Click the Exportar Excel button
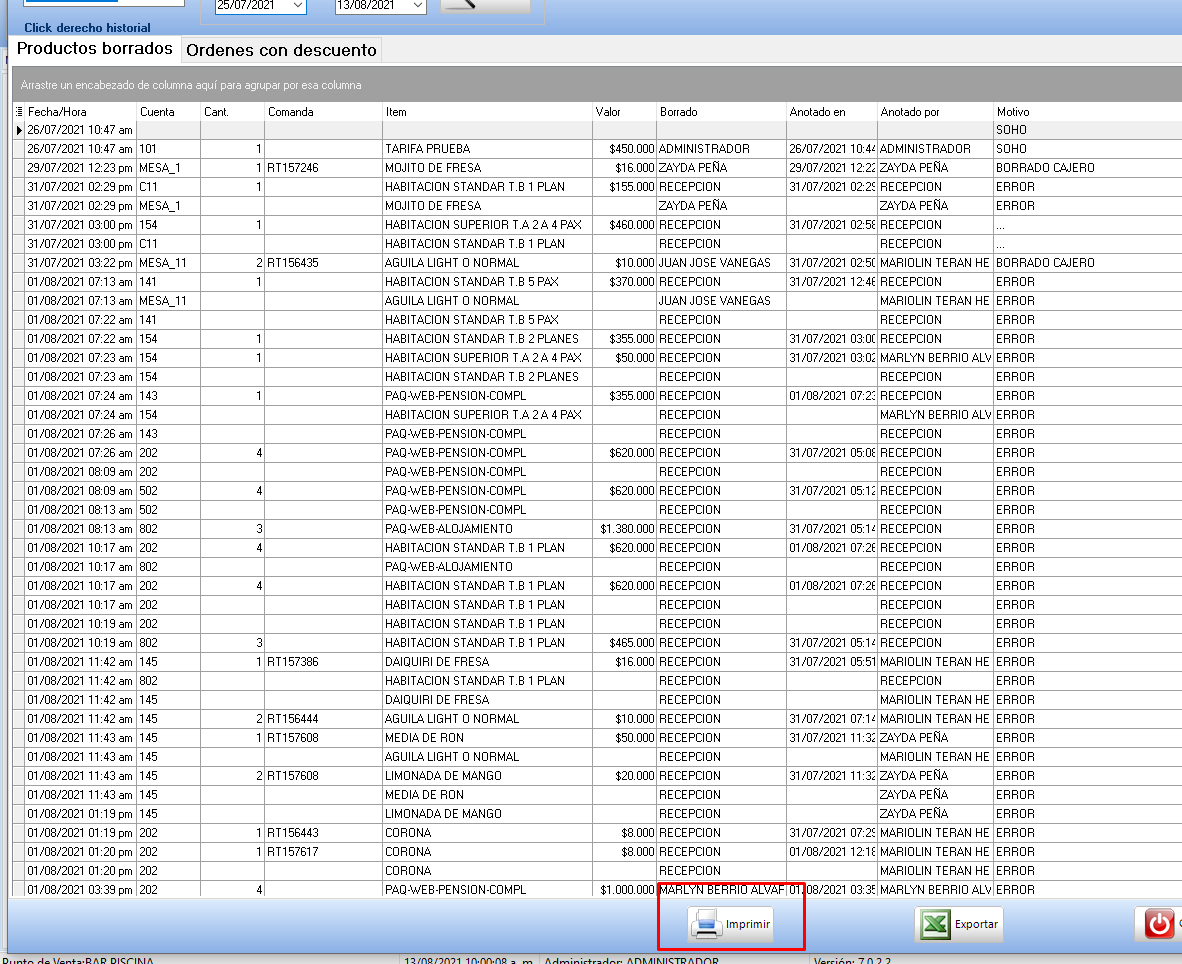The width and height of the screenshot is (1182, 964). (958, 924)
